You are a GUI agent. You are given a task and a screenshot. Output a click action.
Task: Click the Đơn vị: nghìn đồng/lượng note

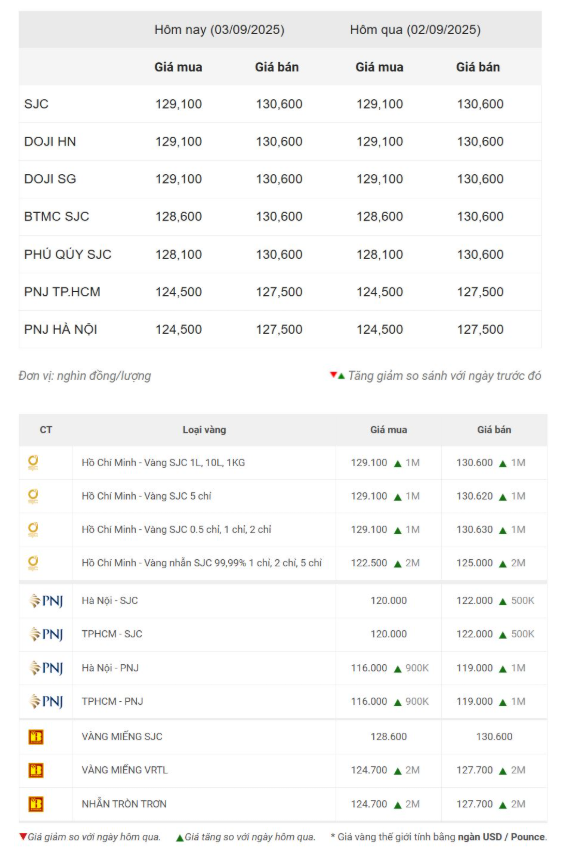coord(85,376)
